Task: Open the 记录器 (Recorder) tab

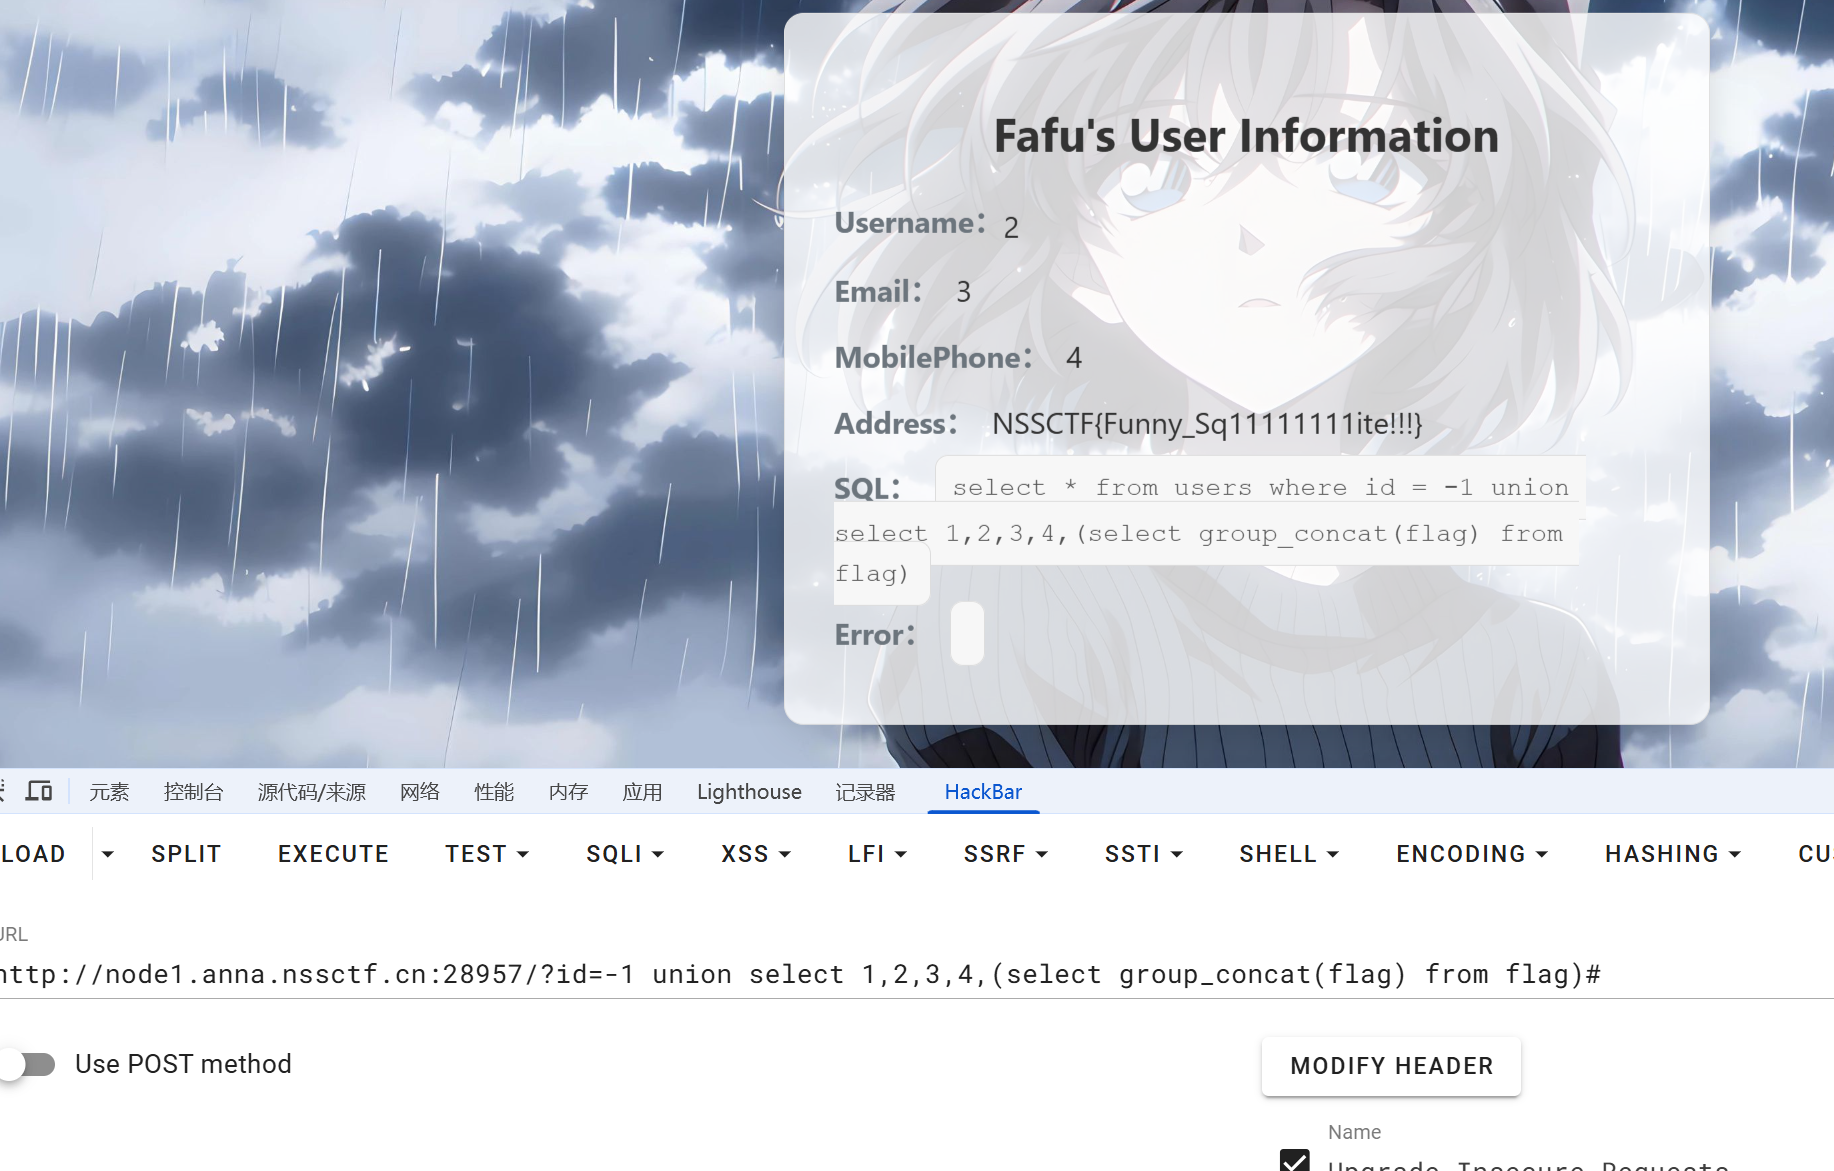Action: 866,792
